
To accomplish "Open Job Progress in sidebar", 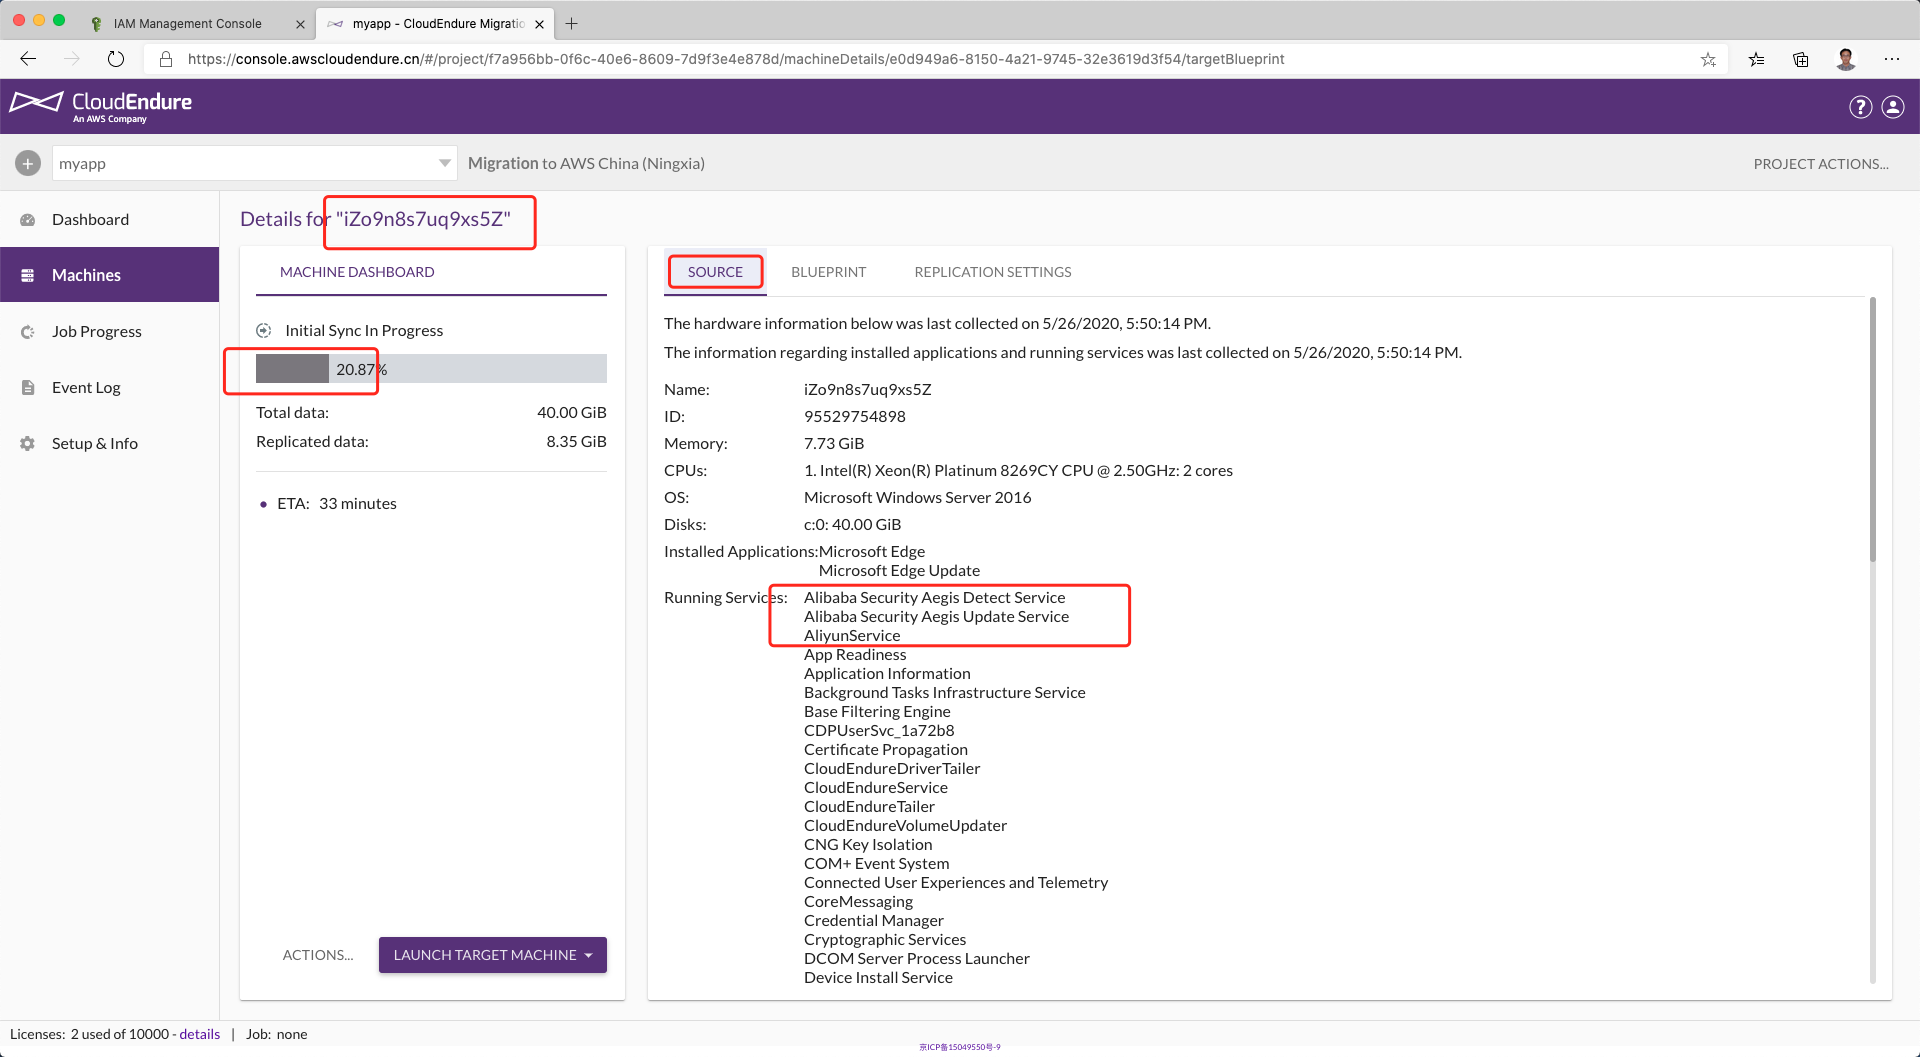I will [x=96, y=331].
